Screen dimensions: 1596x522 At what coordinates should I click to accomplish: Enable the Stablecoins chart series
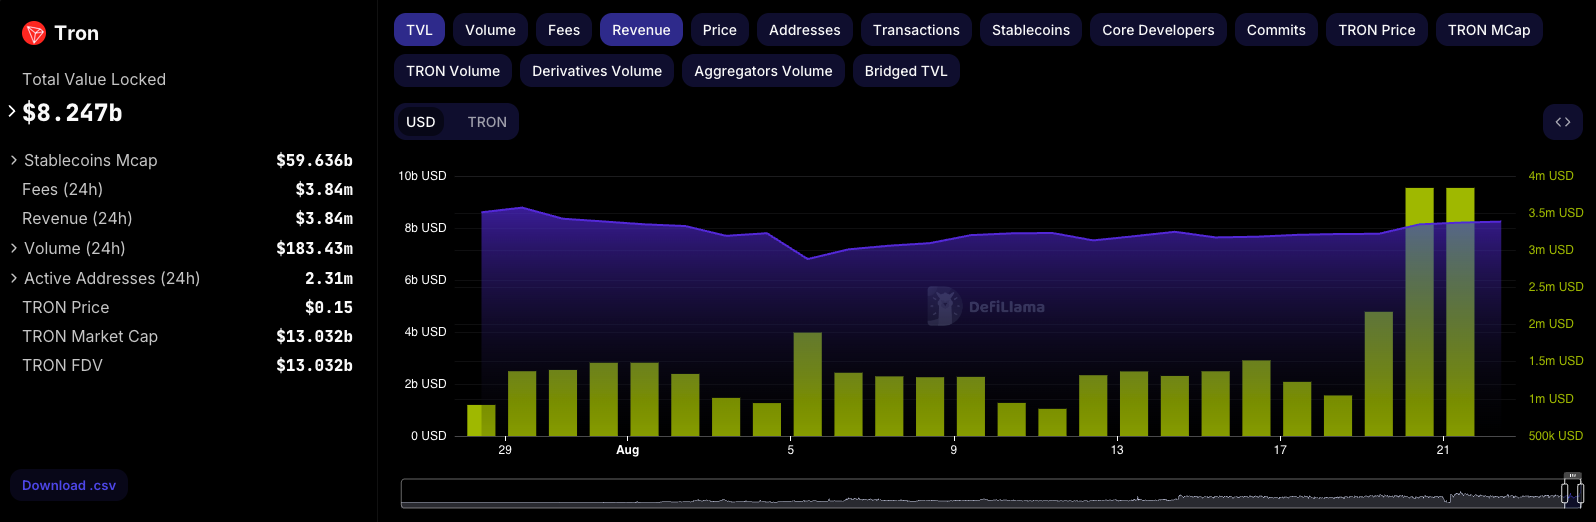pyautogui.click(x=1030, y=30)
